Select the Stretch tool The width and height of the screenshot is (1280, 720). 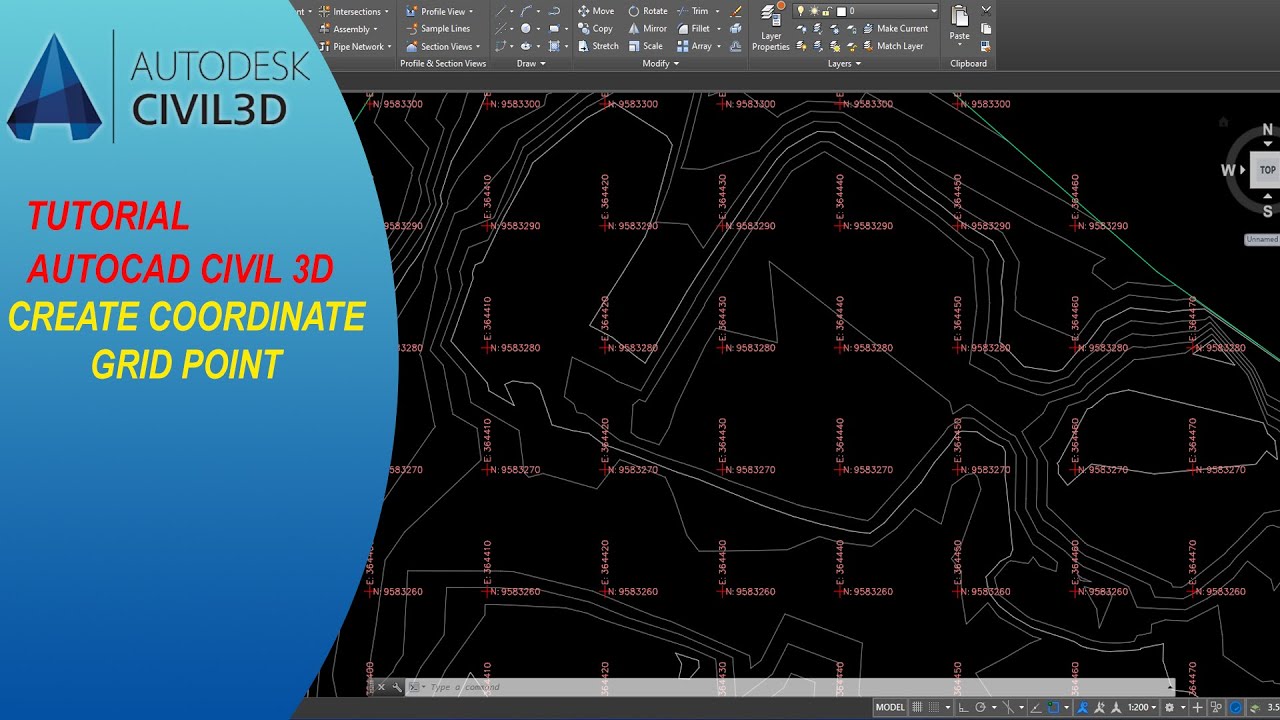pos(598,46)
